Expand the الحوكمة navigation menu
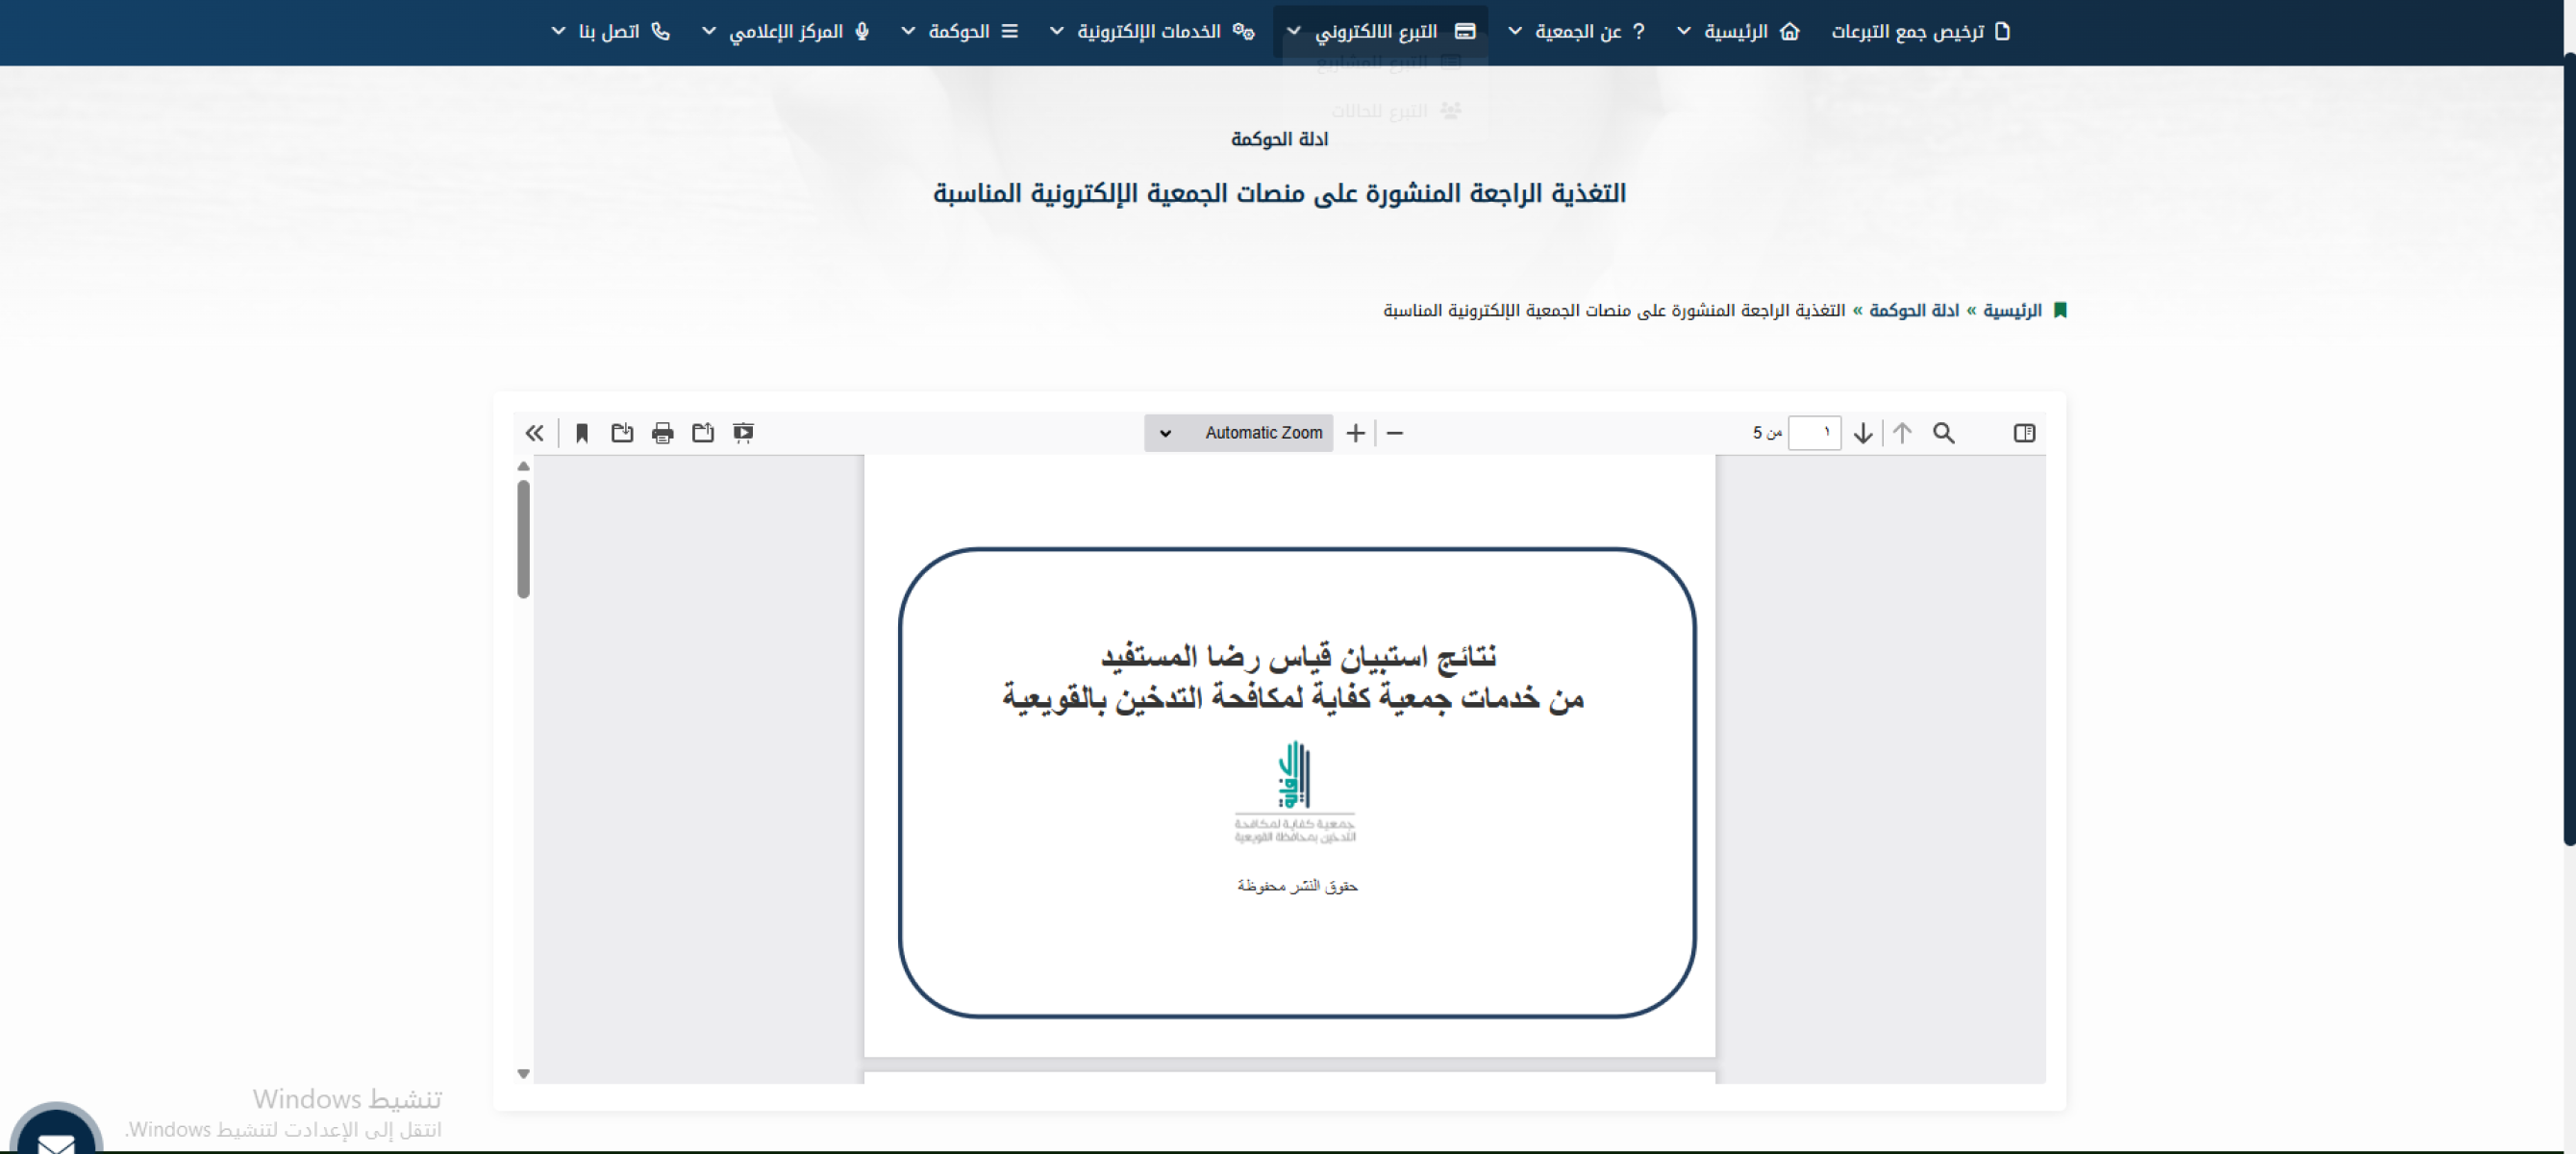Screen dimensions: 2576x1154 click(959, 32)
